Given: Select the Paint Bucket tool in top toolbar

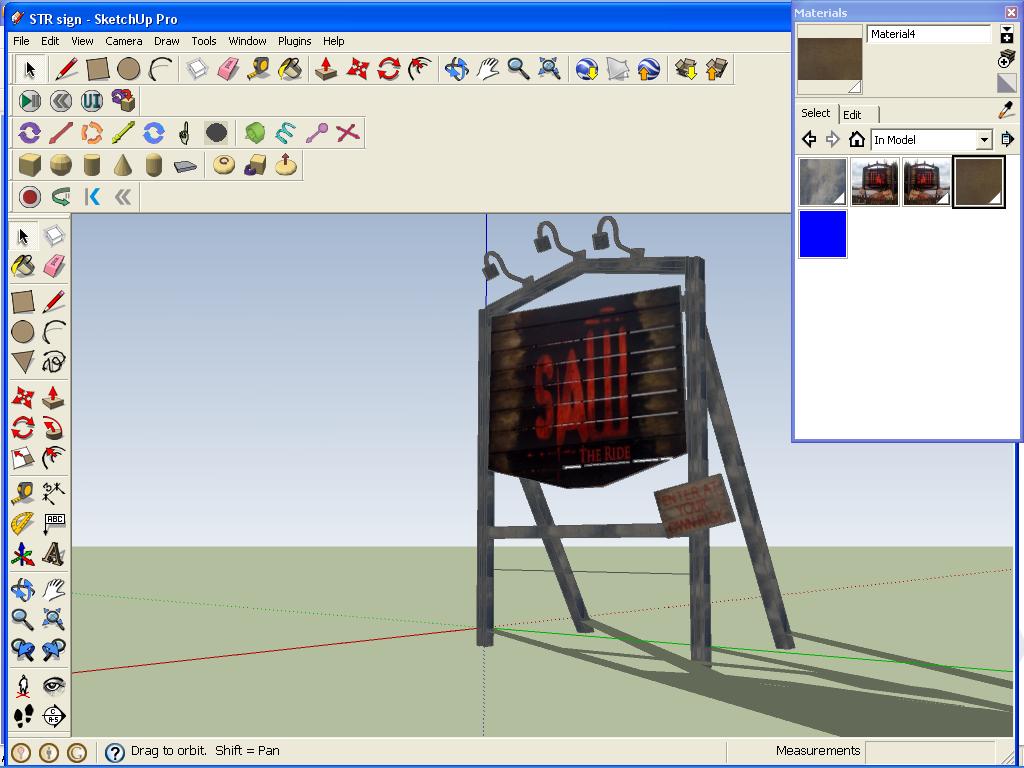Looking at the screenshot, I should point(290,69).
